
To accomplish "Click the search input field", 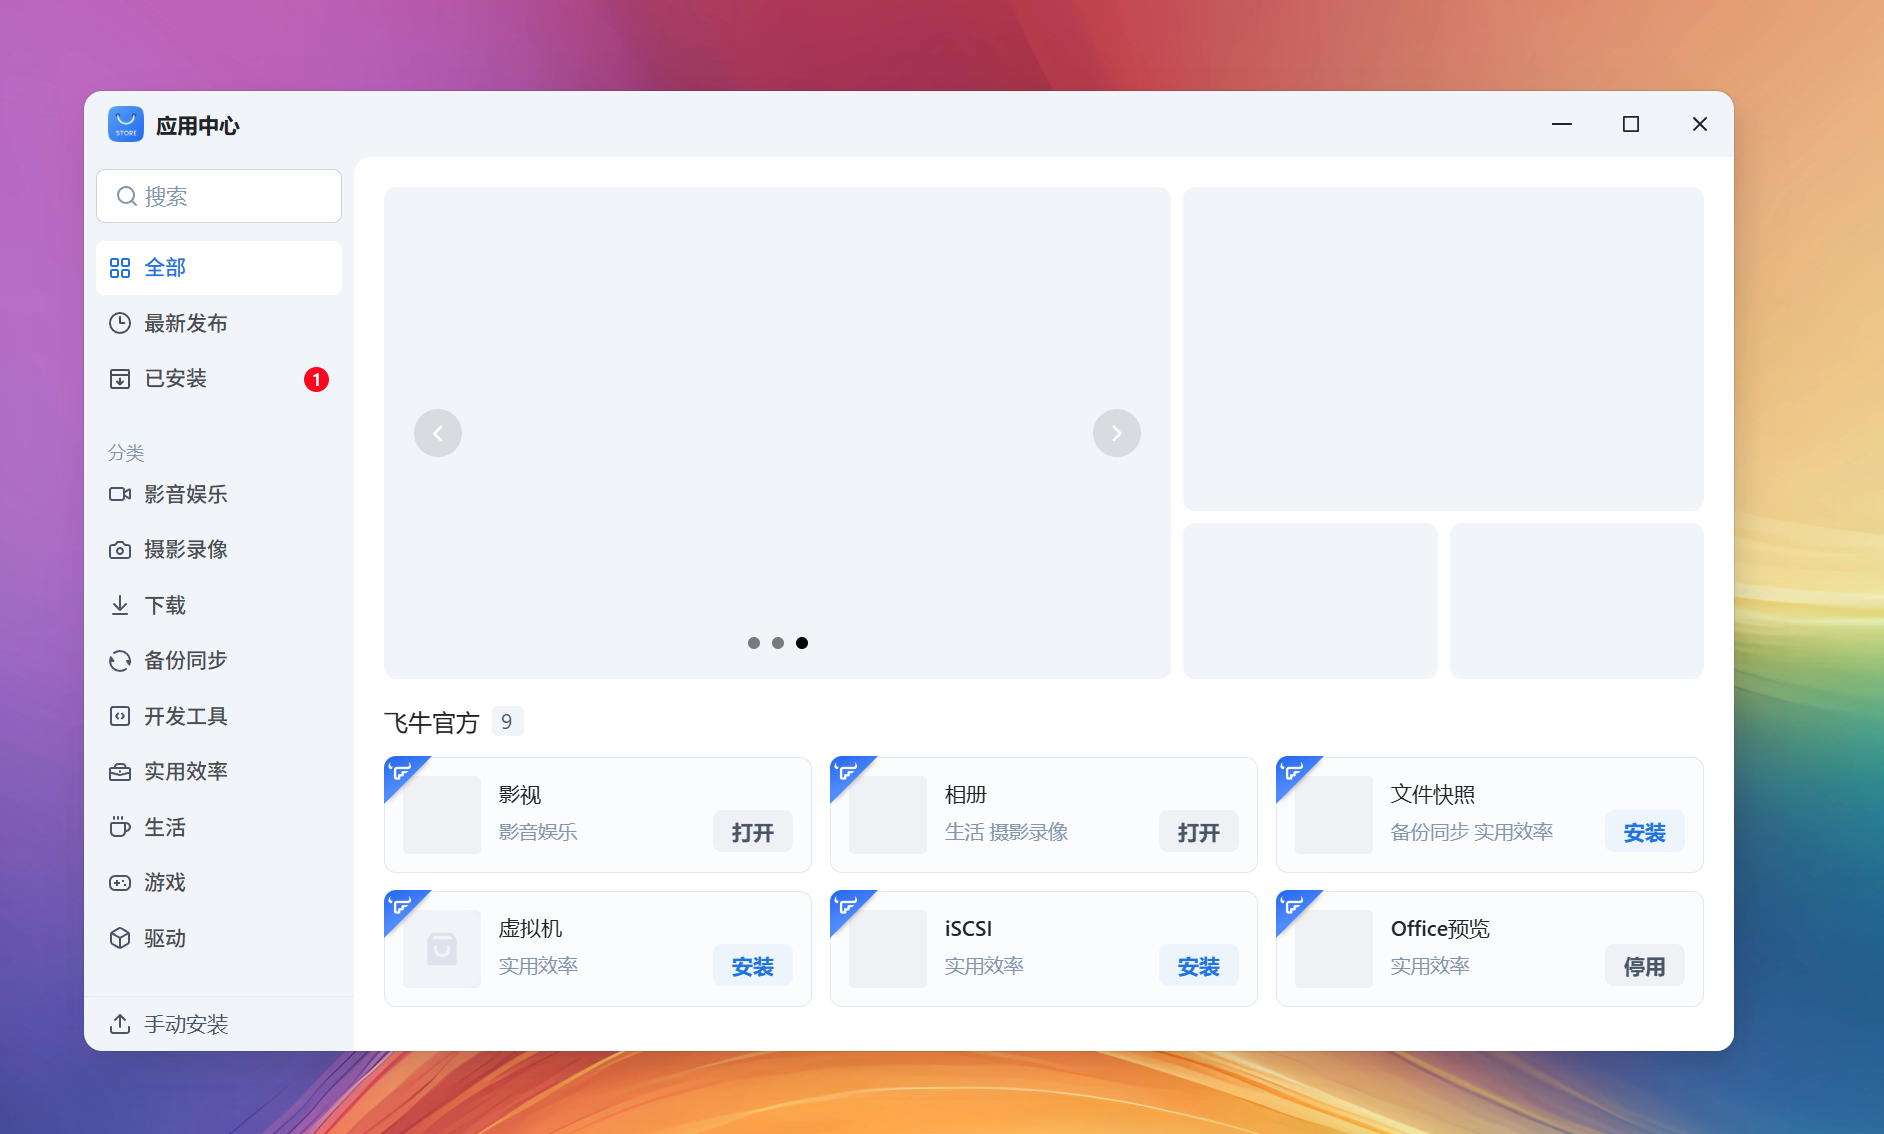I will pyautogui.click(x=218, y=196).
